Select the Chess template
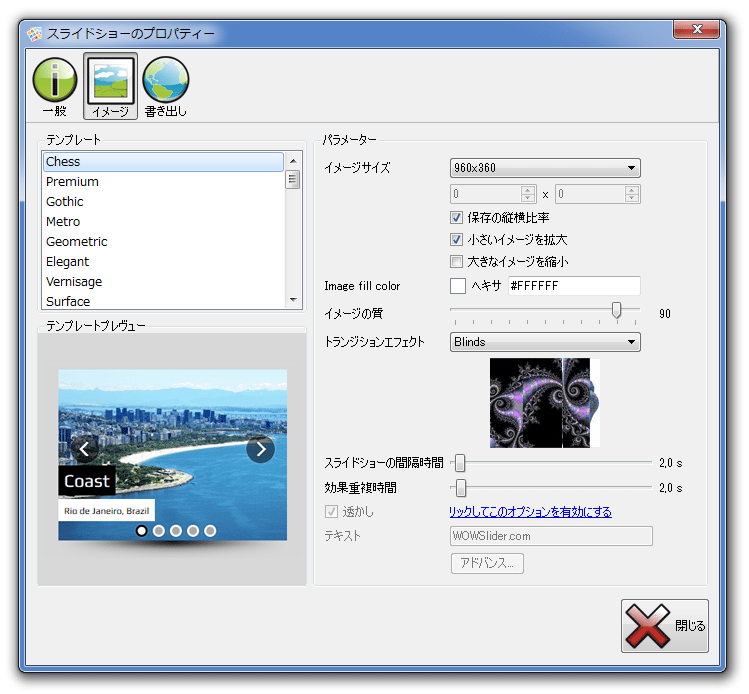 [163, 162]
